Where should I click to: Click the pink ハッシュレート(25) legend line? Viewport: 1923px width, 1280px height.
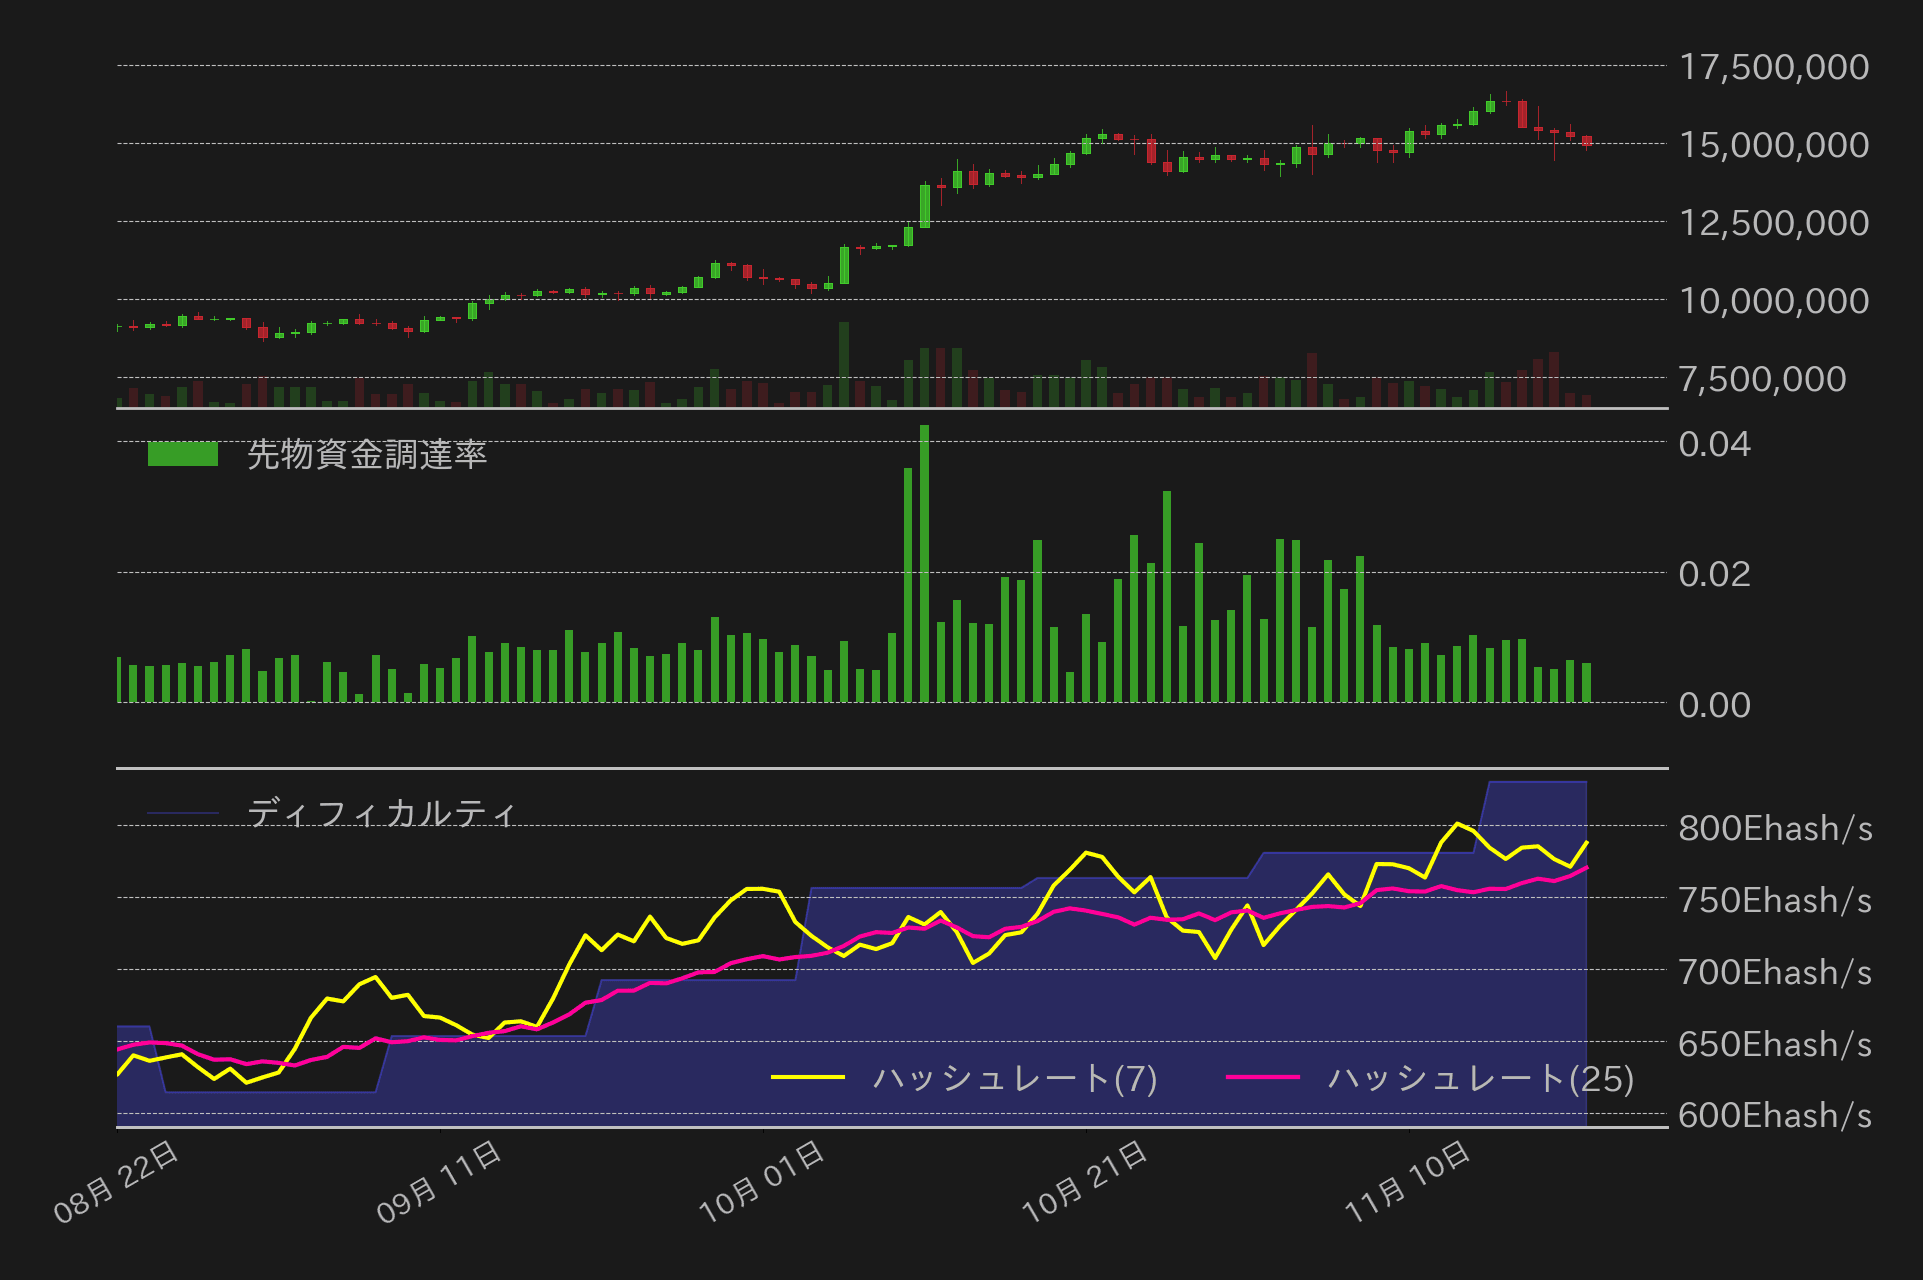click(1262, 1077)
